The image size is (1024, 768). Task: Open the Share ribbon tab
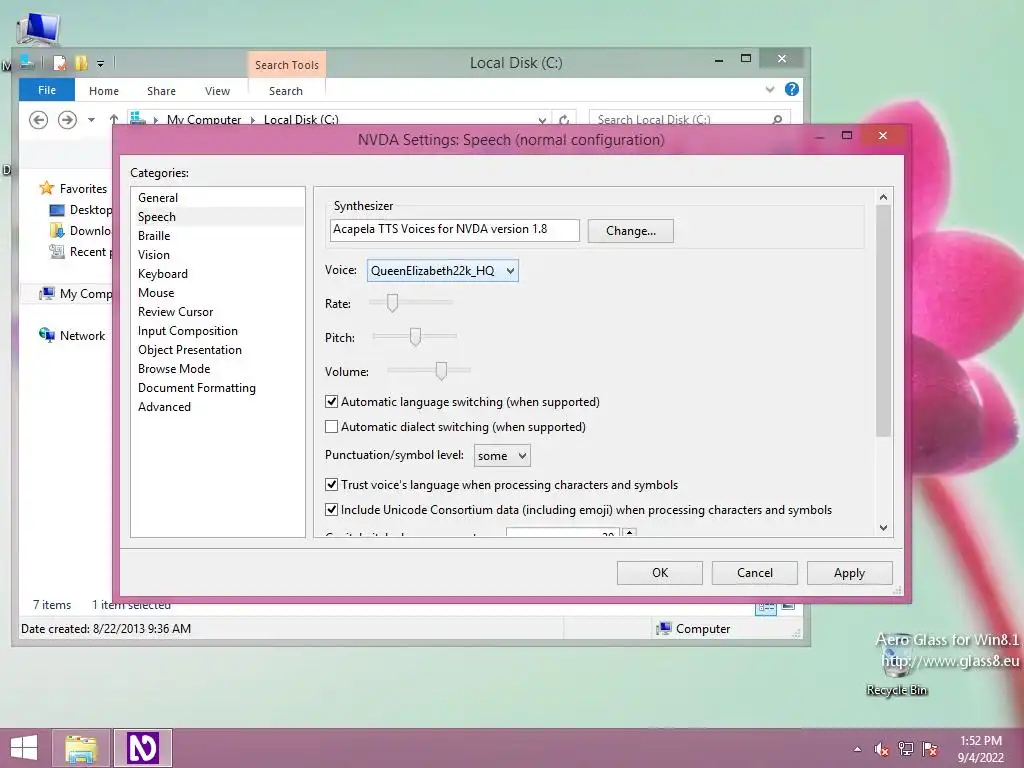coord(161,91)
